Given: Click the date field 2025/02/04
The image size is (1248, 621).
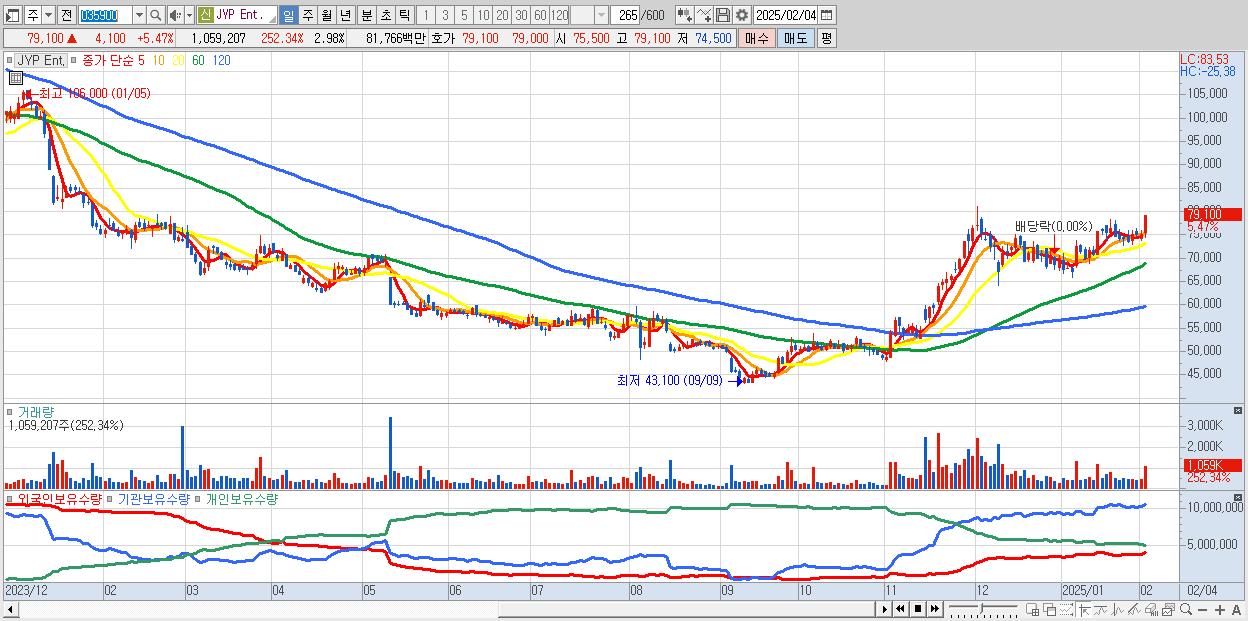Looking at the screenshot, I should point(785,15).
